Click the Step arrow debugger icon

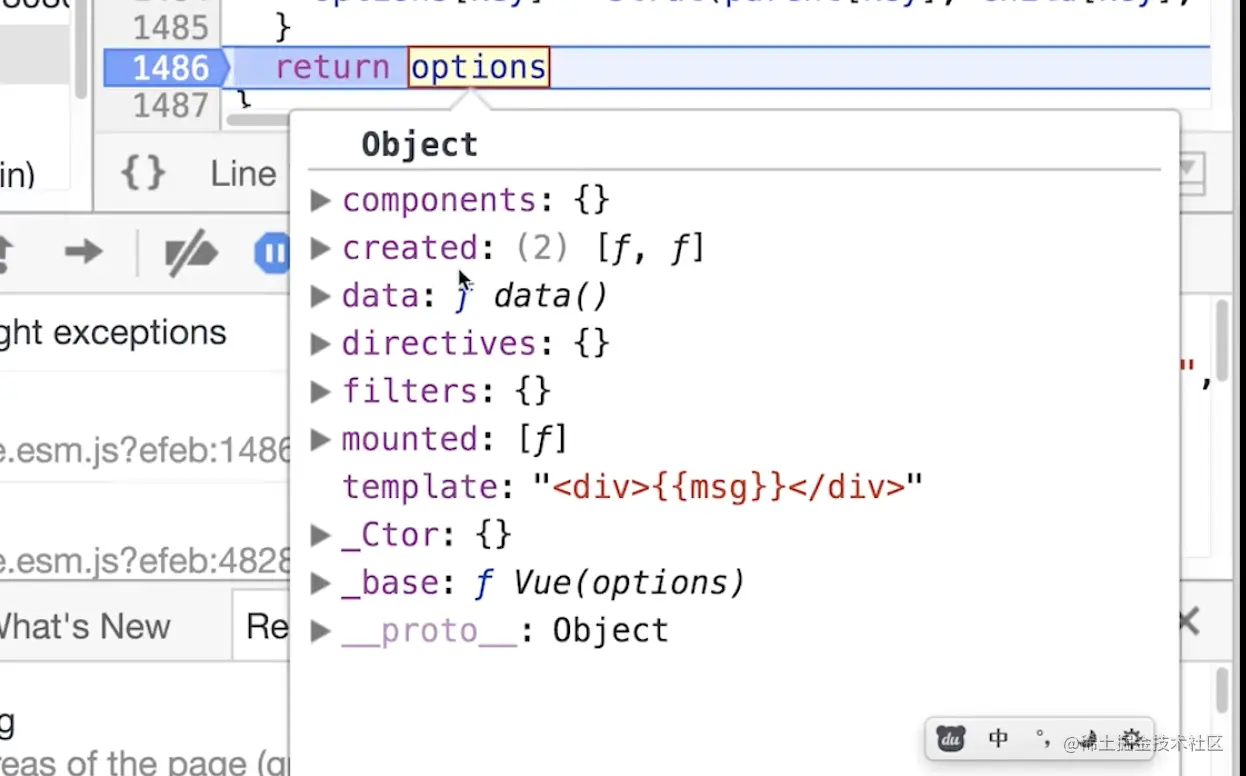(84, 251)
